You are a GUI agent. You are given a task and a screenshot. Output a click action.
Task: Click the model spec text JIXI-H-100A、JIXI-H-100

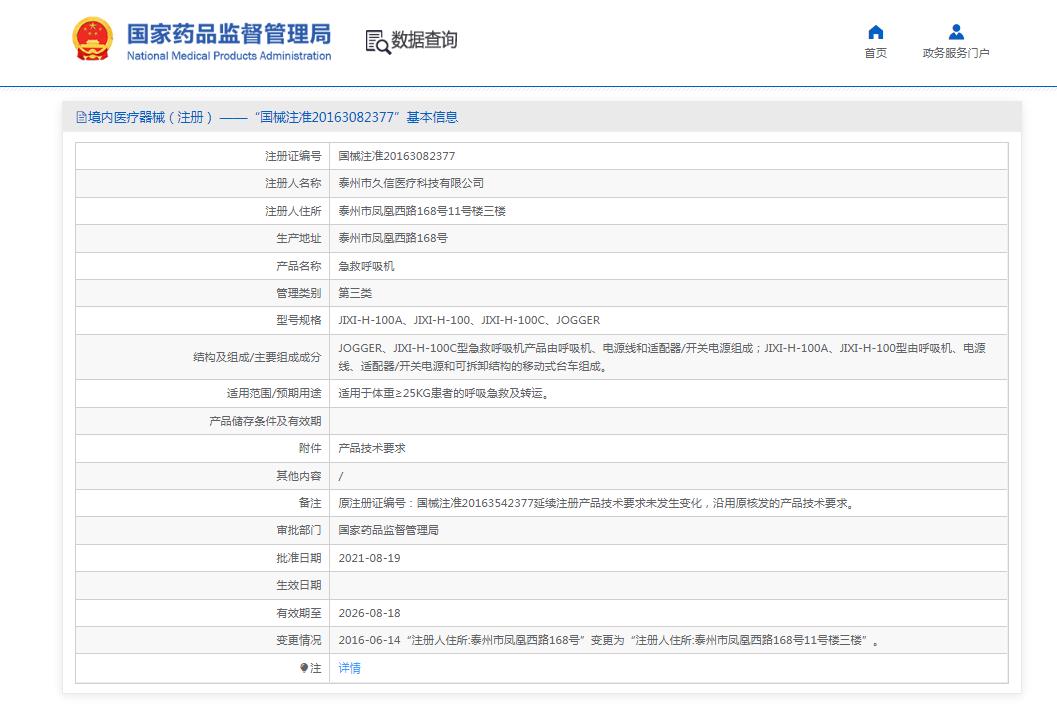click(469, 320)
